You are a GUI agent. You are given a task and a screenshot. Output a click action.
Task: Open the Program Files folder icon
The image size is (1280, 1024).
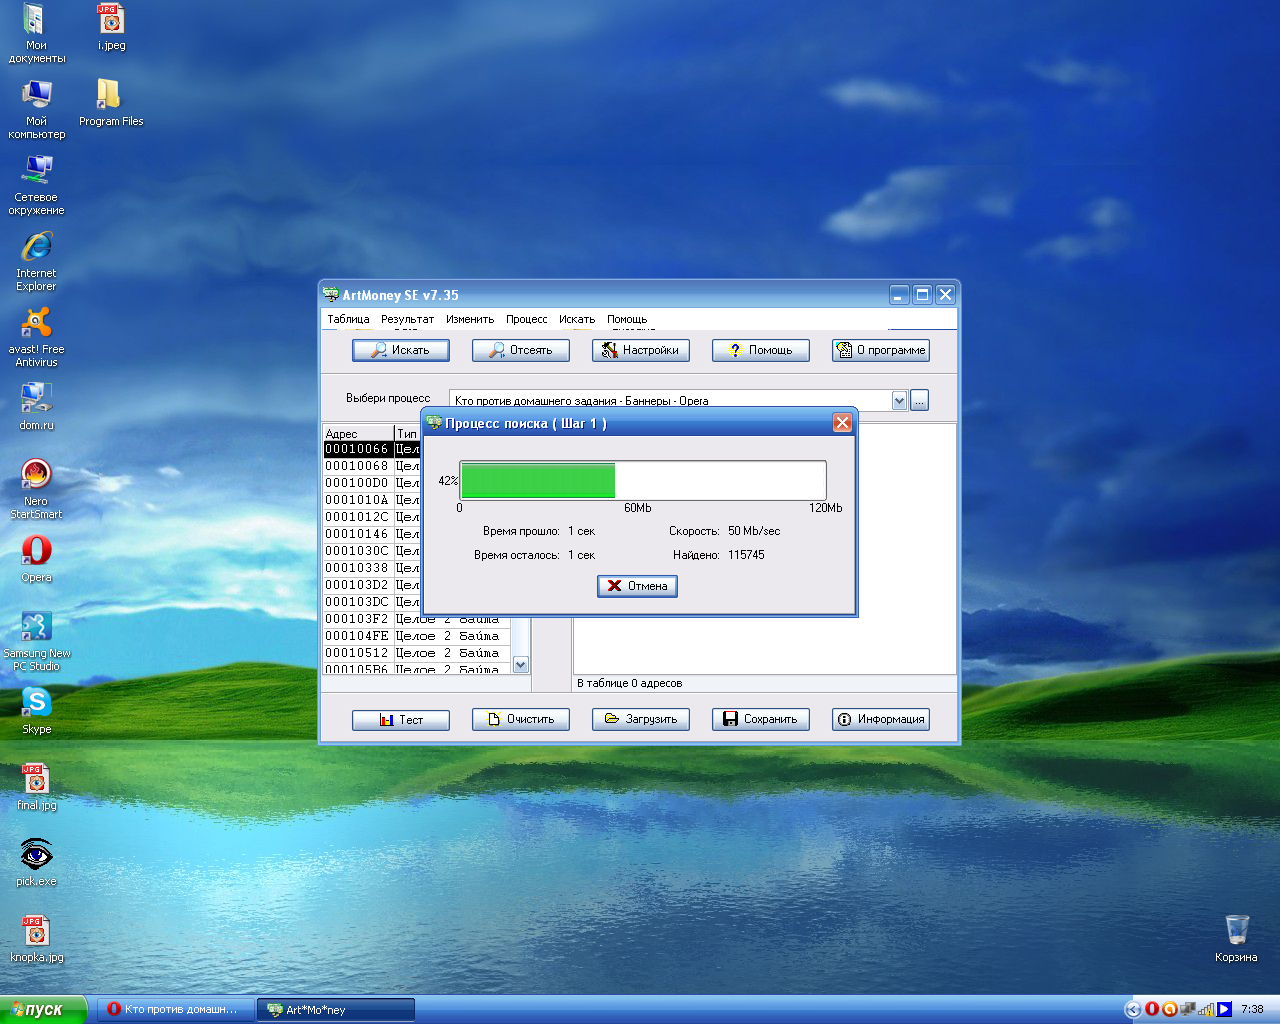[111, 104]
